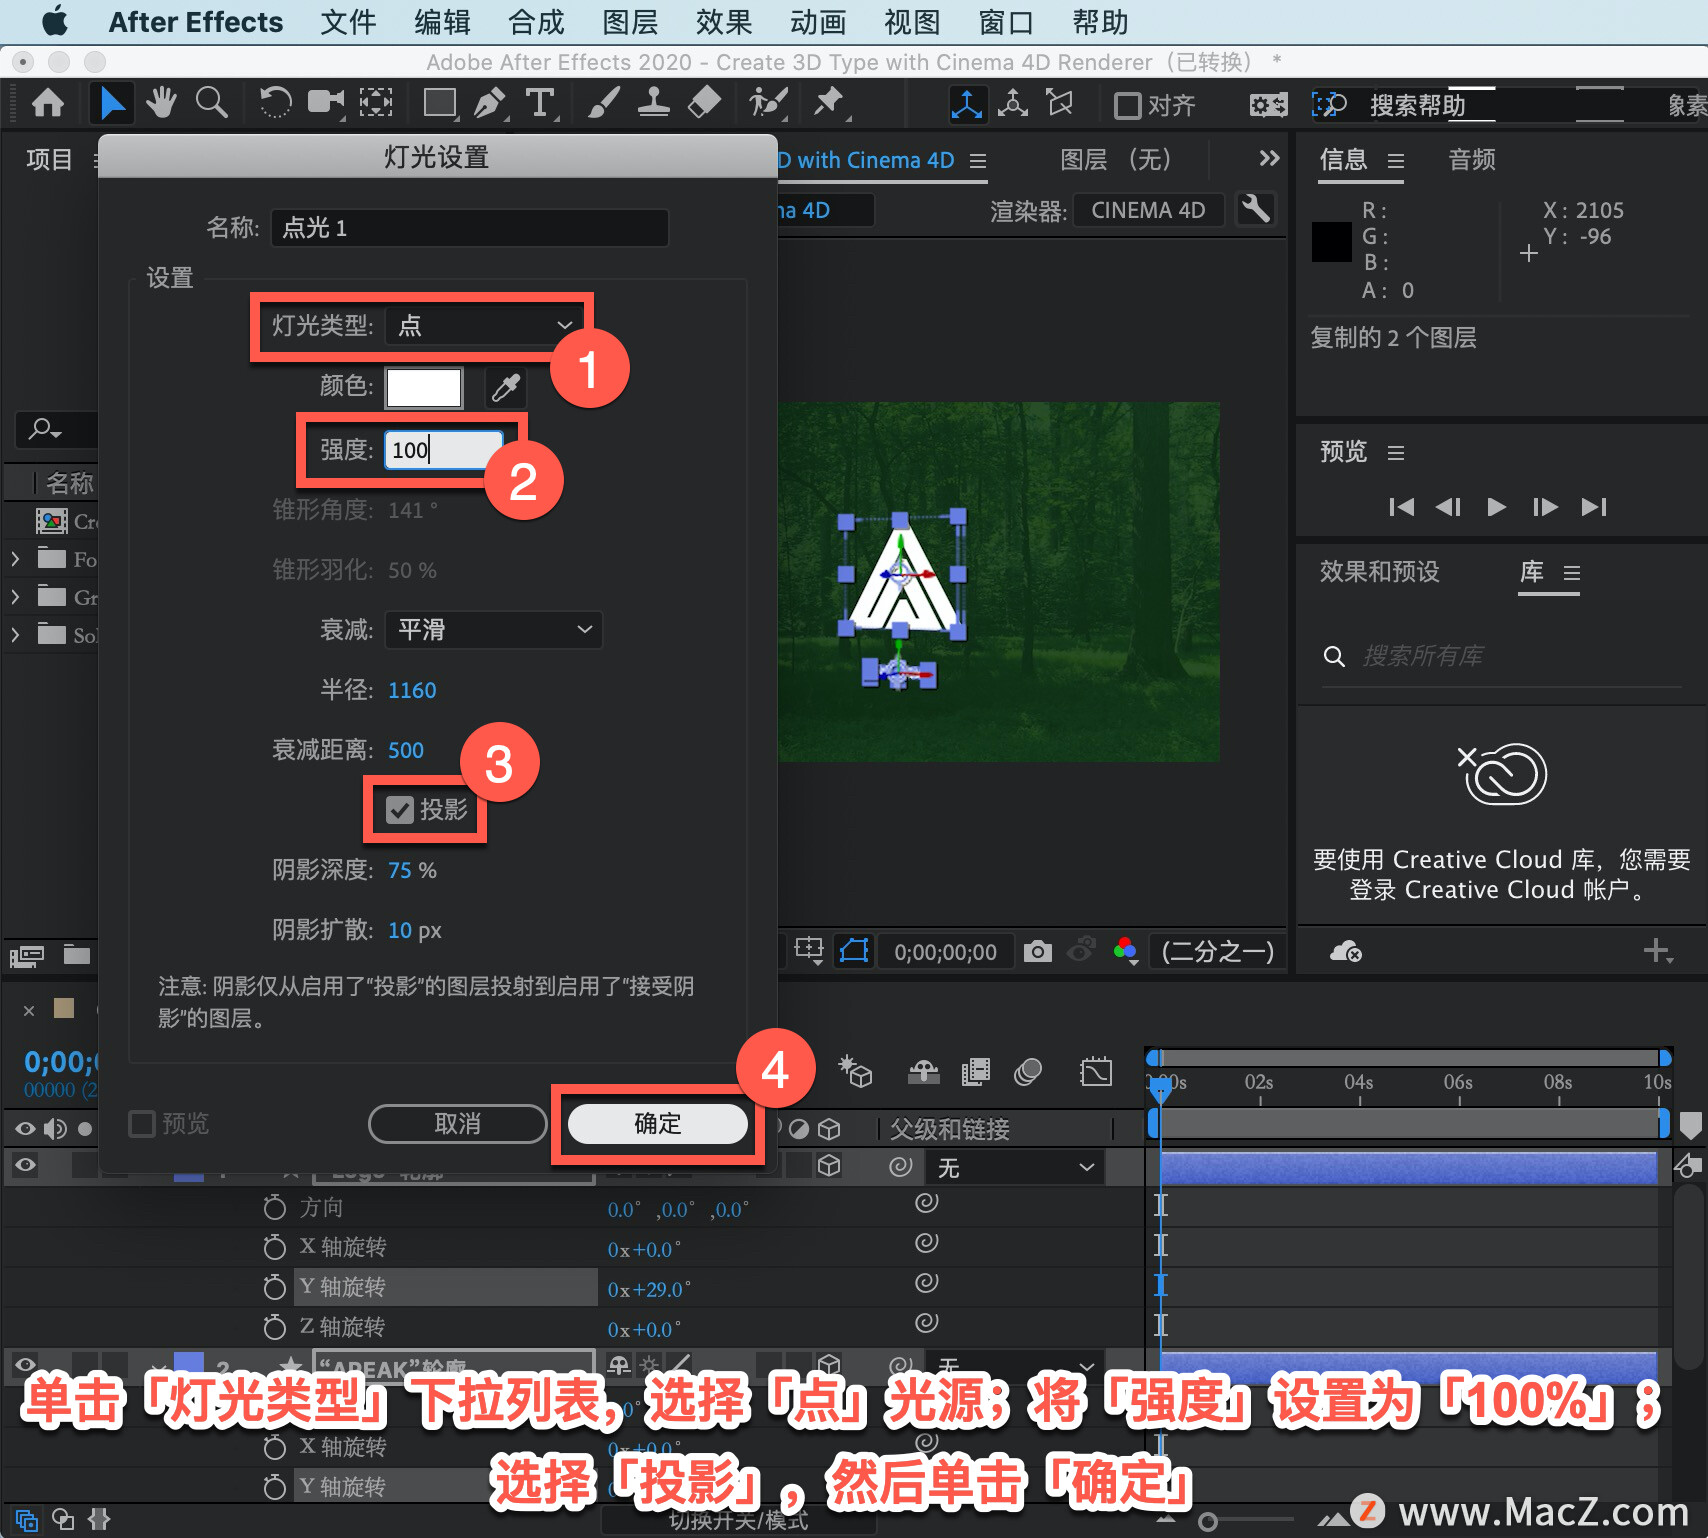Select the Puppet Pin tool
Viewport: 1708px width, 1538px height.
click(829, 103)
